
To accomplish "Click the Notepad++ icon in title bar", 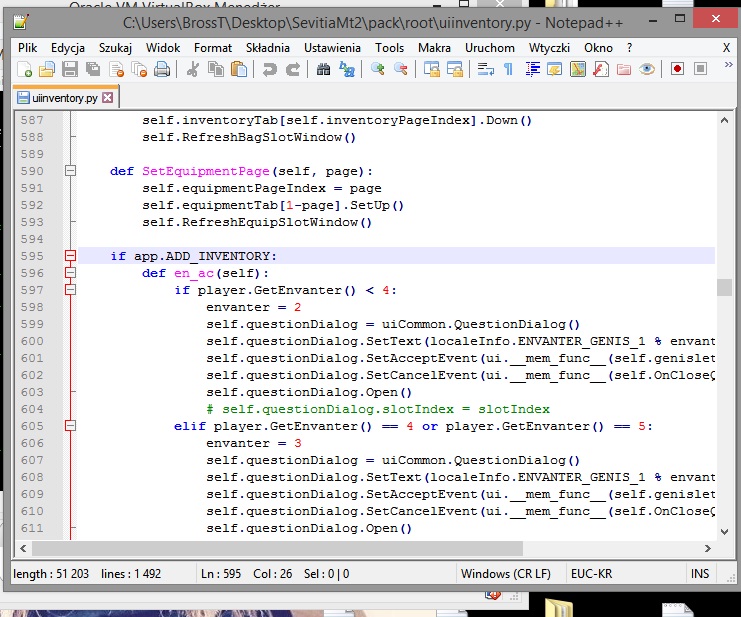I will coord(20,22).
